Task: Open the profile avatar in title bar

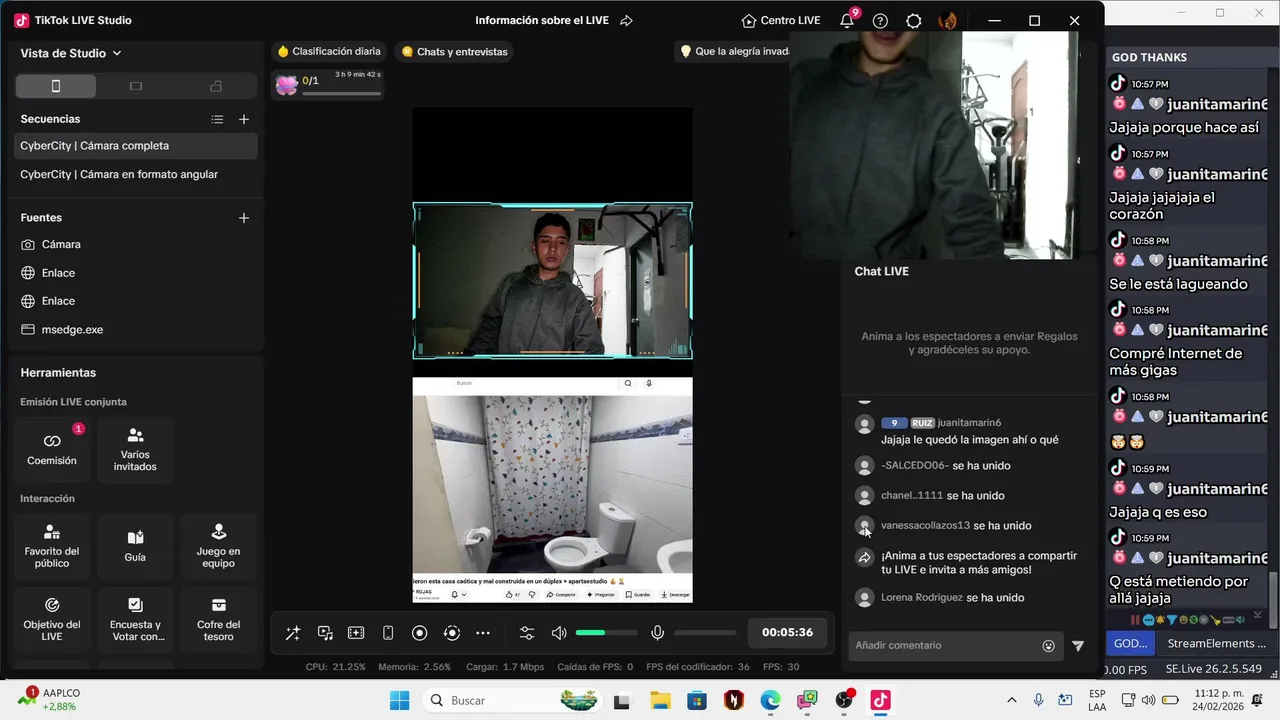Action: click(x=948, y=21)
